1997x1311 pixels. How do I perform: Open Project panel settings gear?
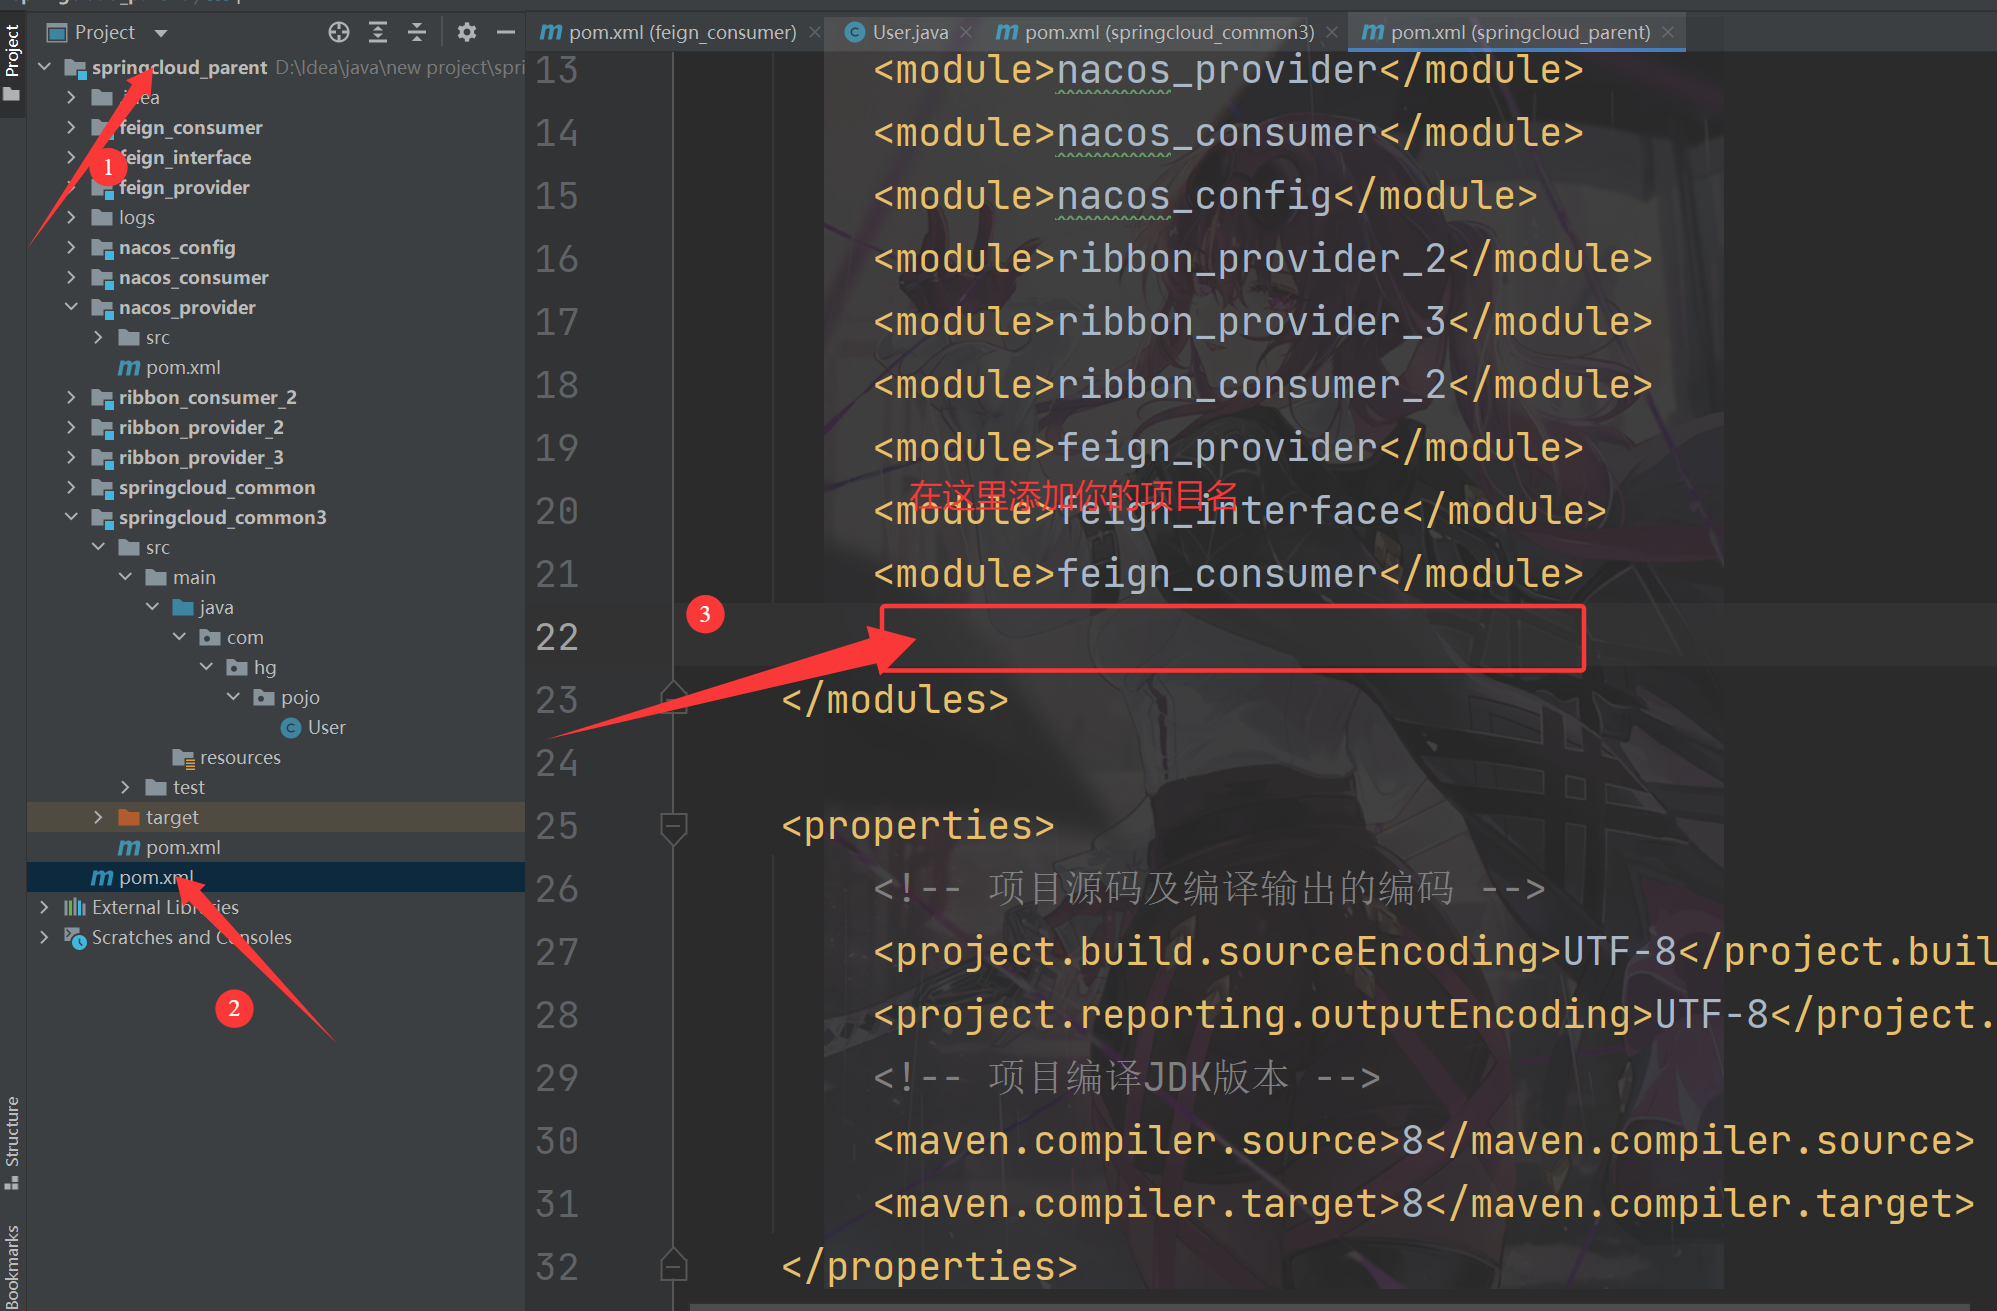tap(466, 32)
